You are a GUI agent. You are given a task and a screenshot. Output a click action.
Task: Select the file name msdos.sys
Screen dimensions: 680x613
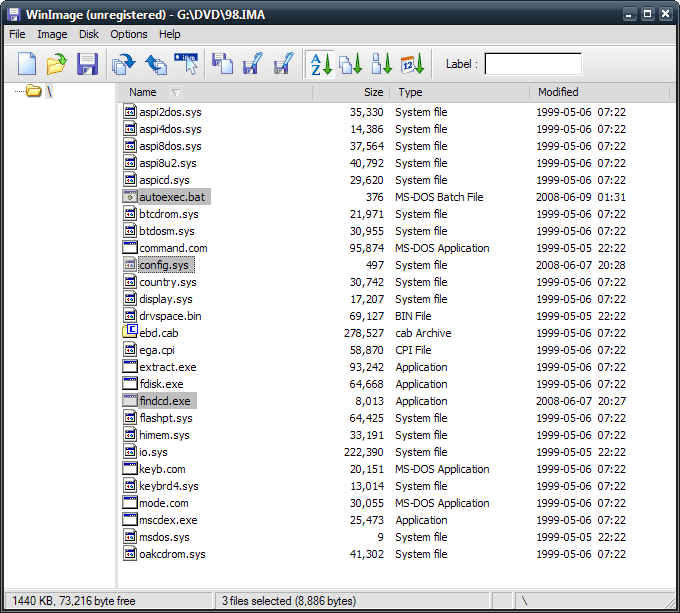click(x=164, y=537)
